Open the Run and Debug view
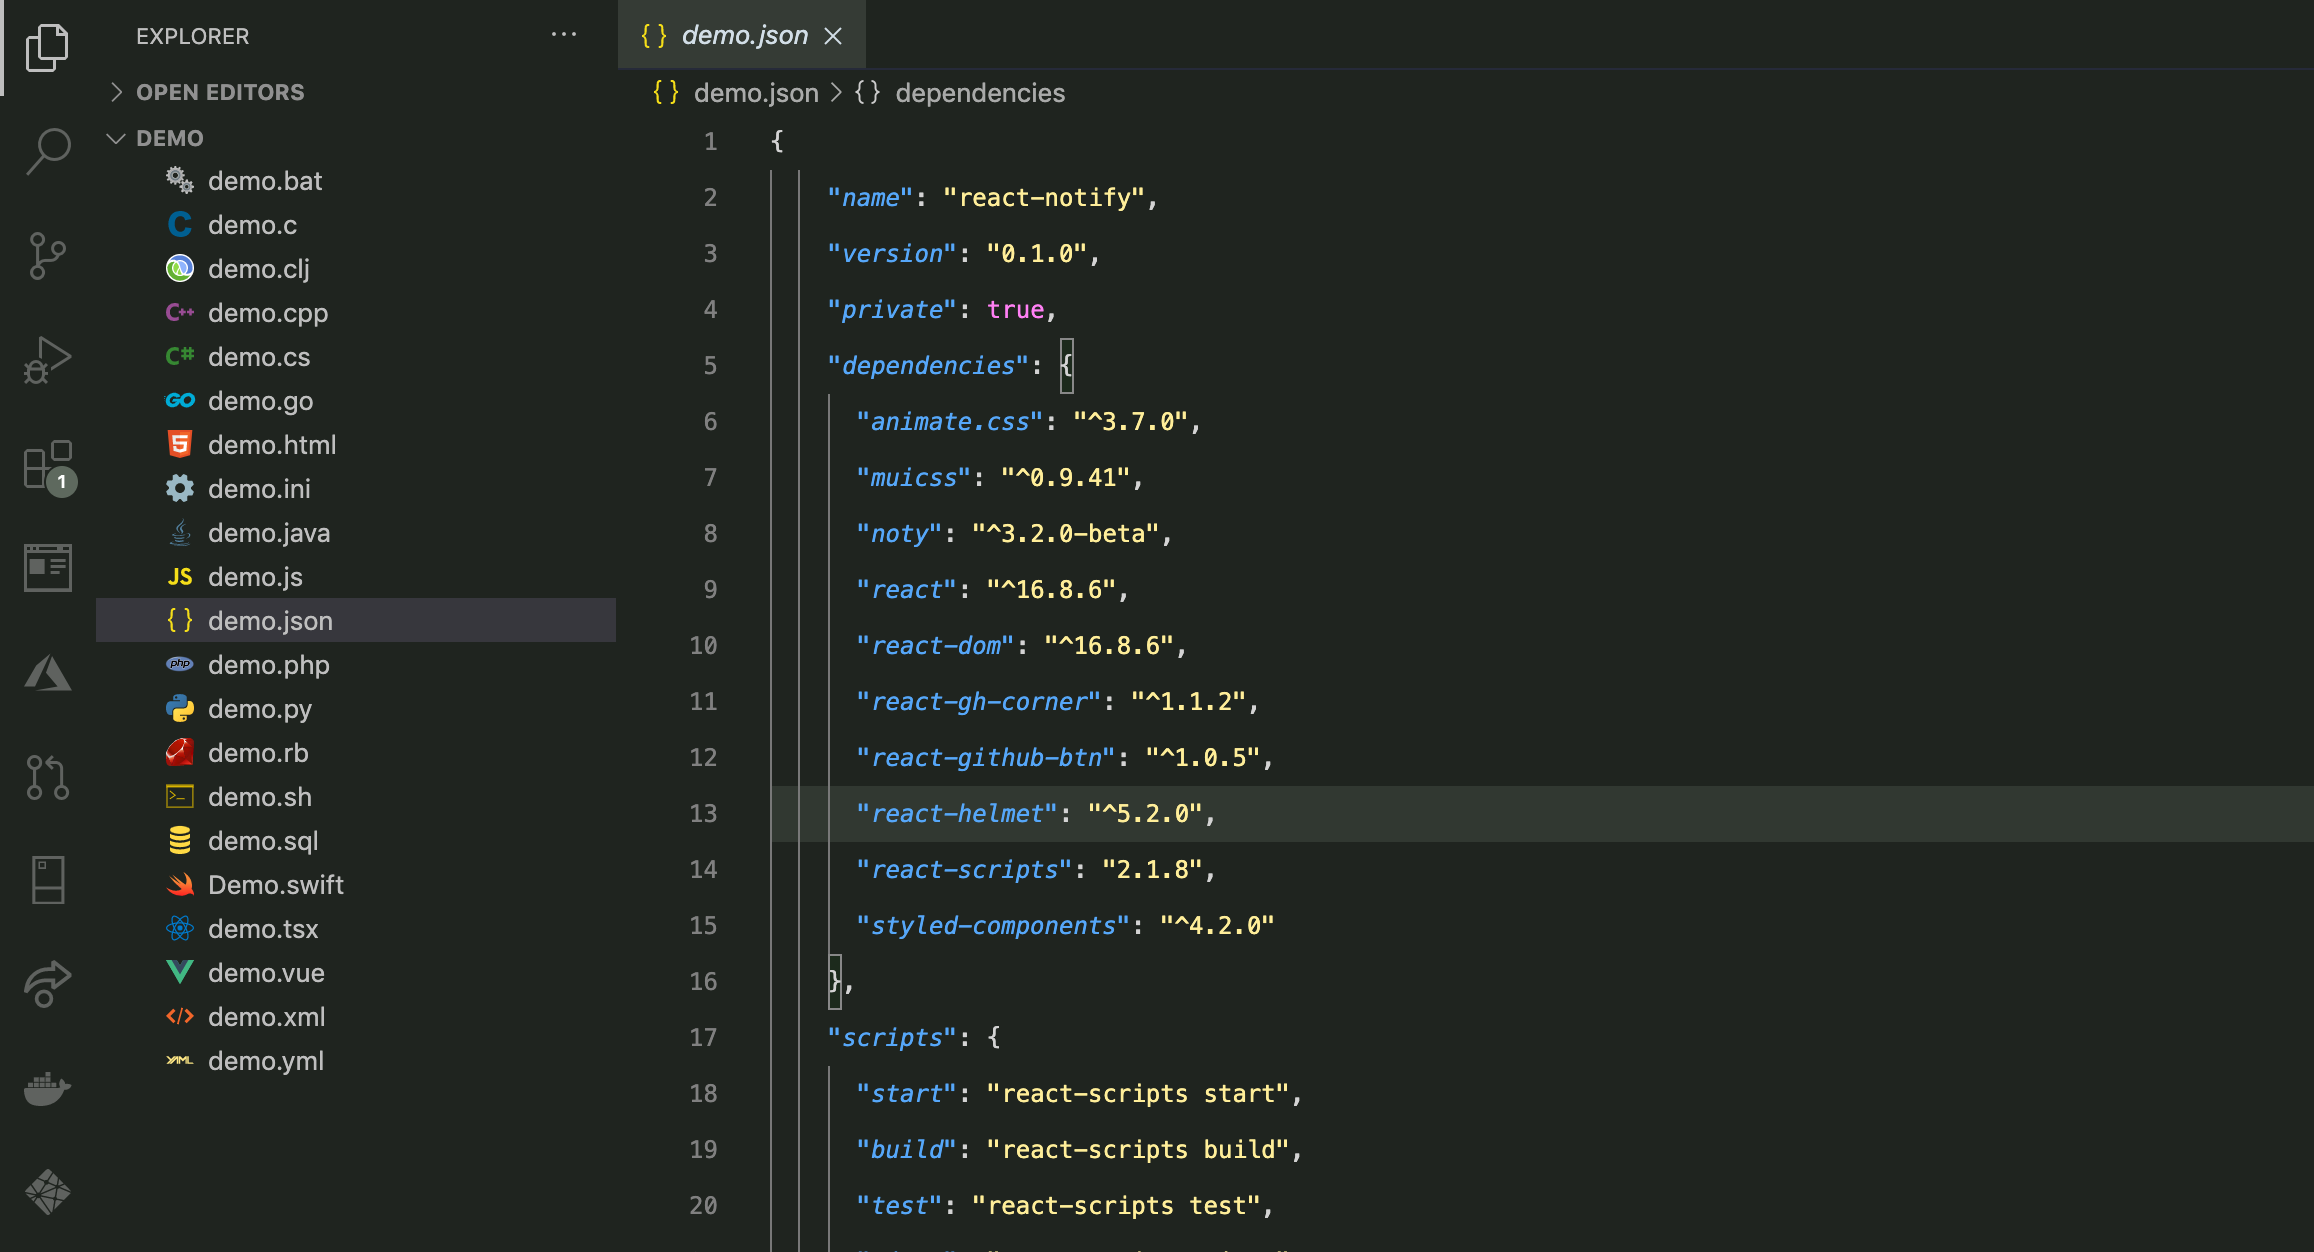This screenshot has width=2314, height=1252. [48, 360]
